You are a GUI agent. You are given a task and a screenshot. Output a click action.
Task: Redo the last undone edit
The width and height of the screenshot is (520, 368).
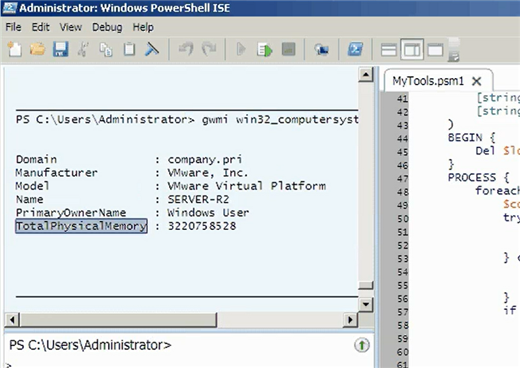coord(209,50)
